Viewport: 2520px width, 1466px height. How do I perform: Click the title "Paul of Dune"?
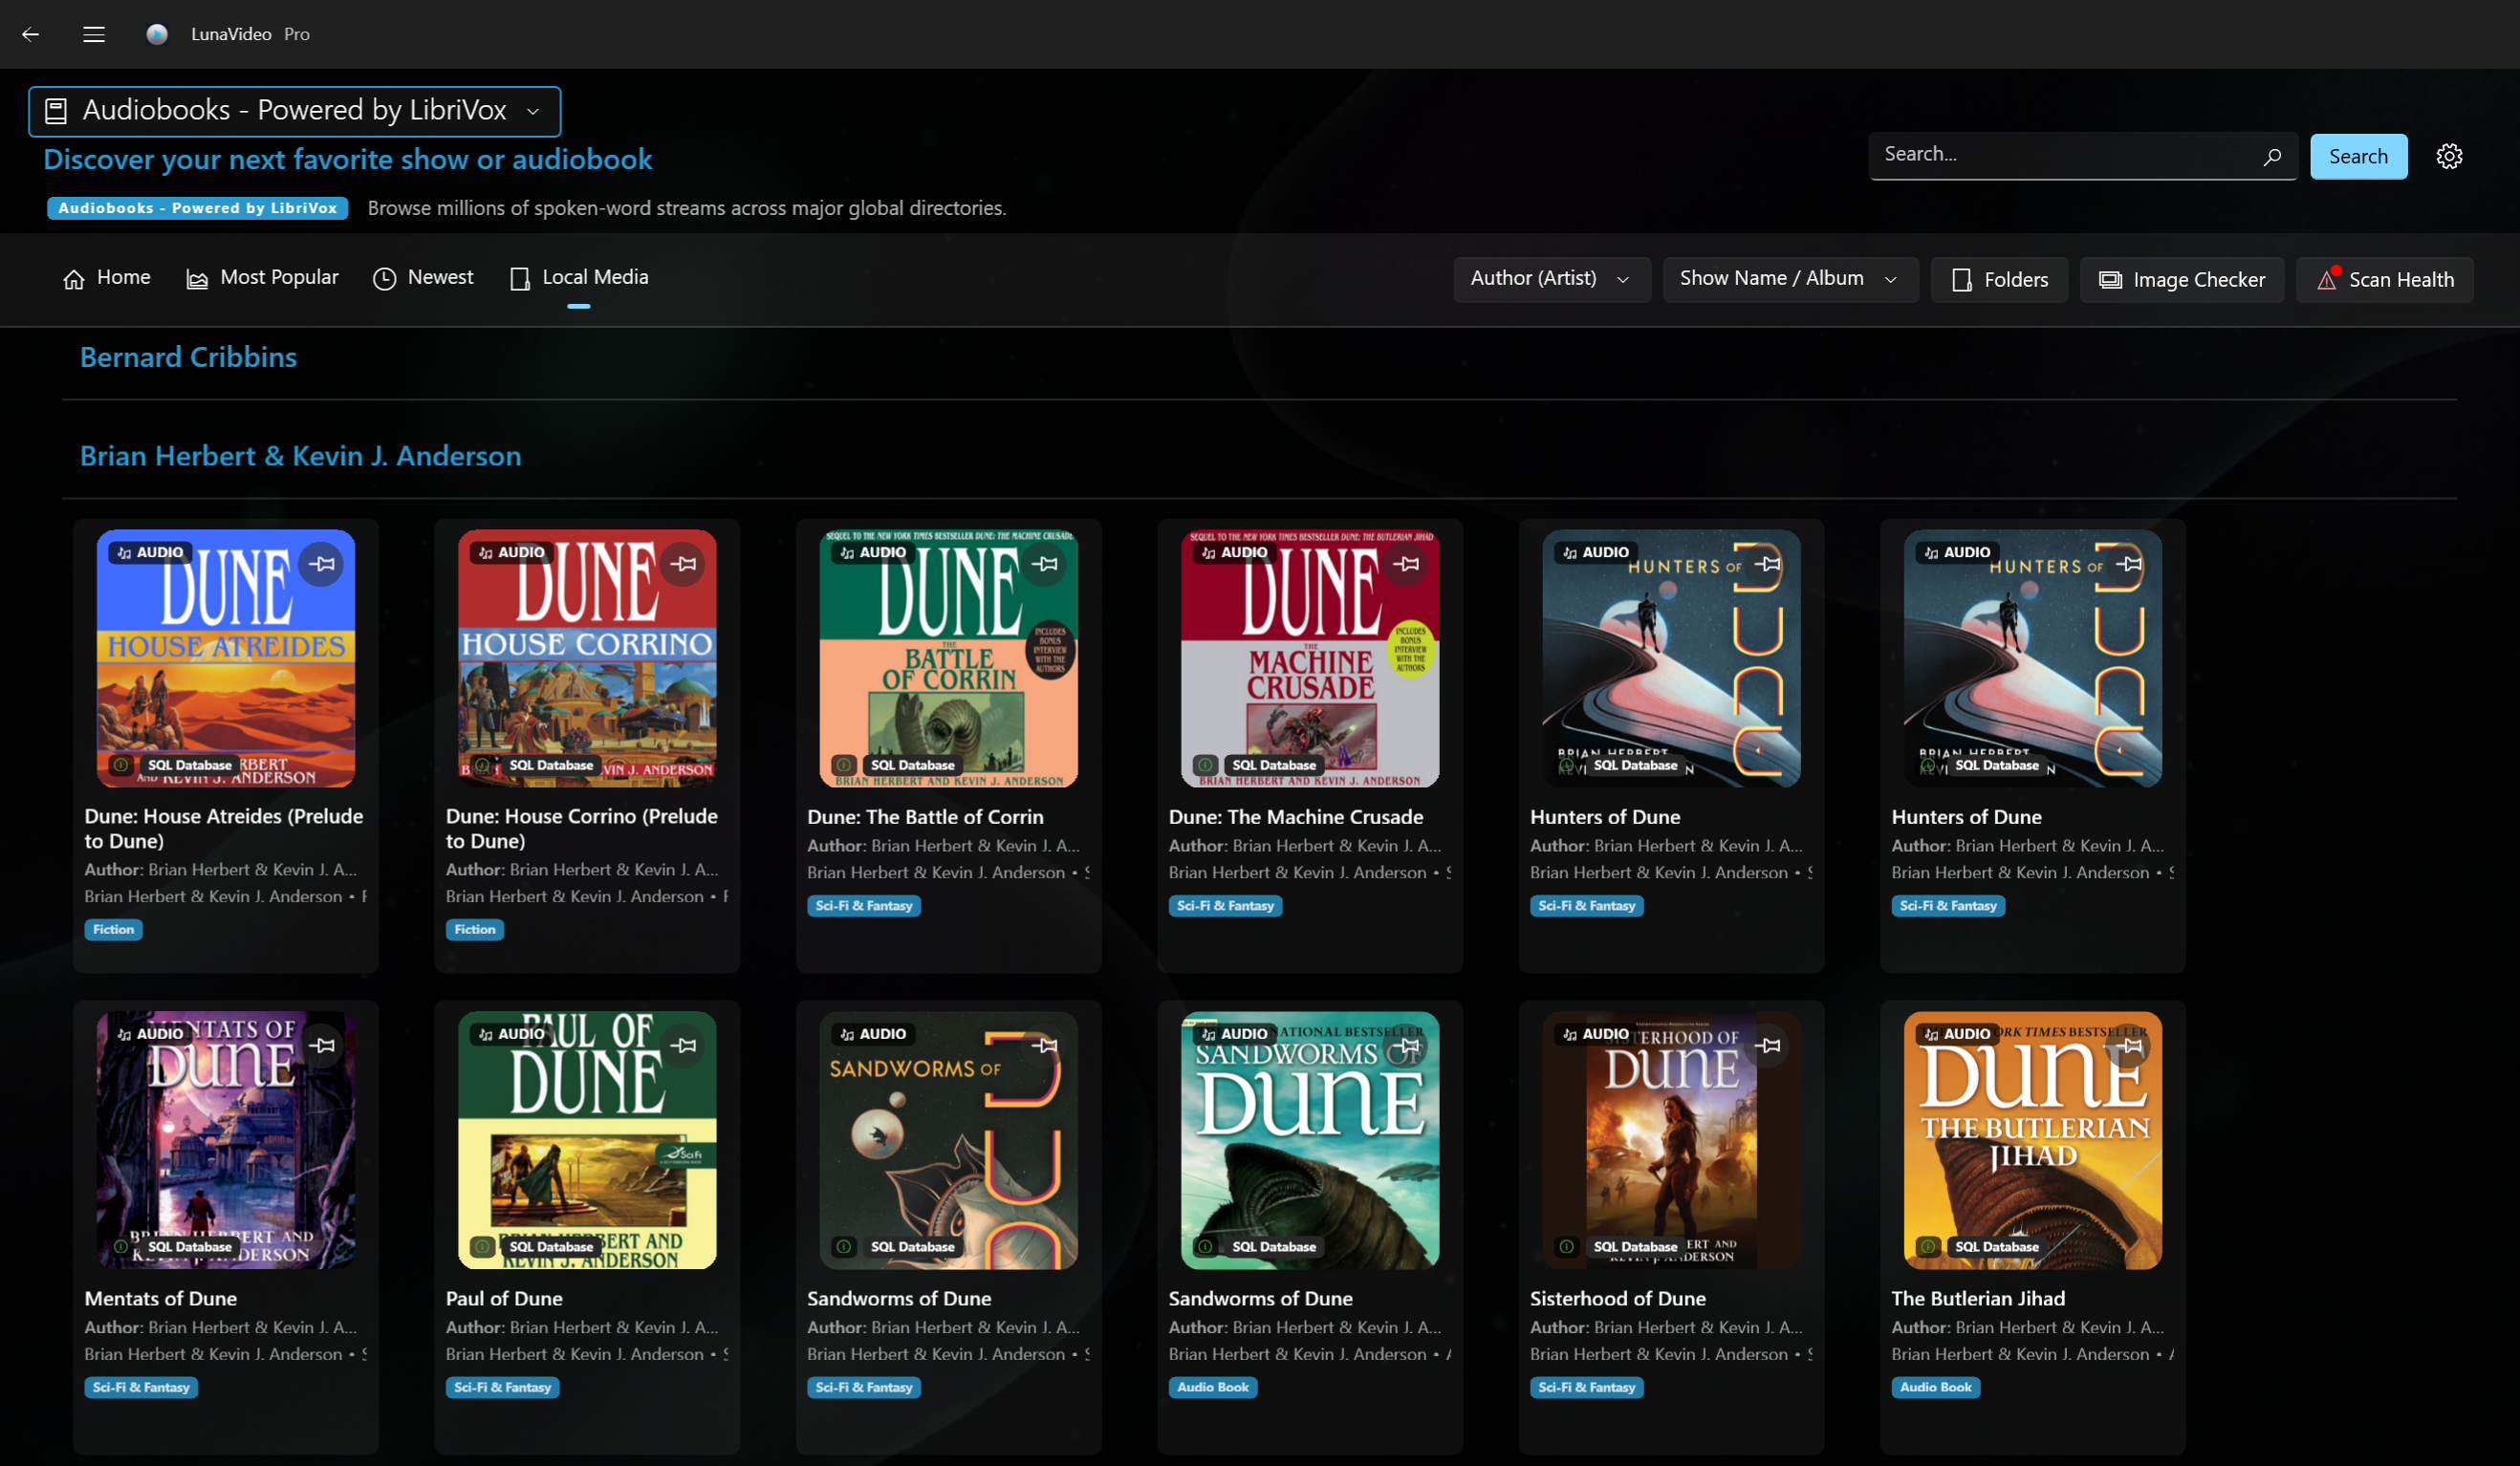505,1299
